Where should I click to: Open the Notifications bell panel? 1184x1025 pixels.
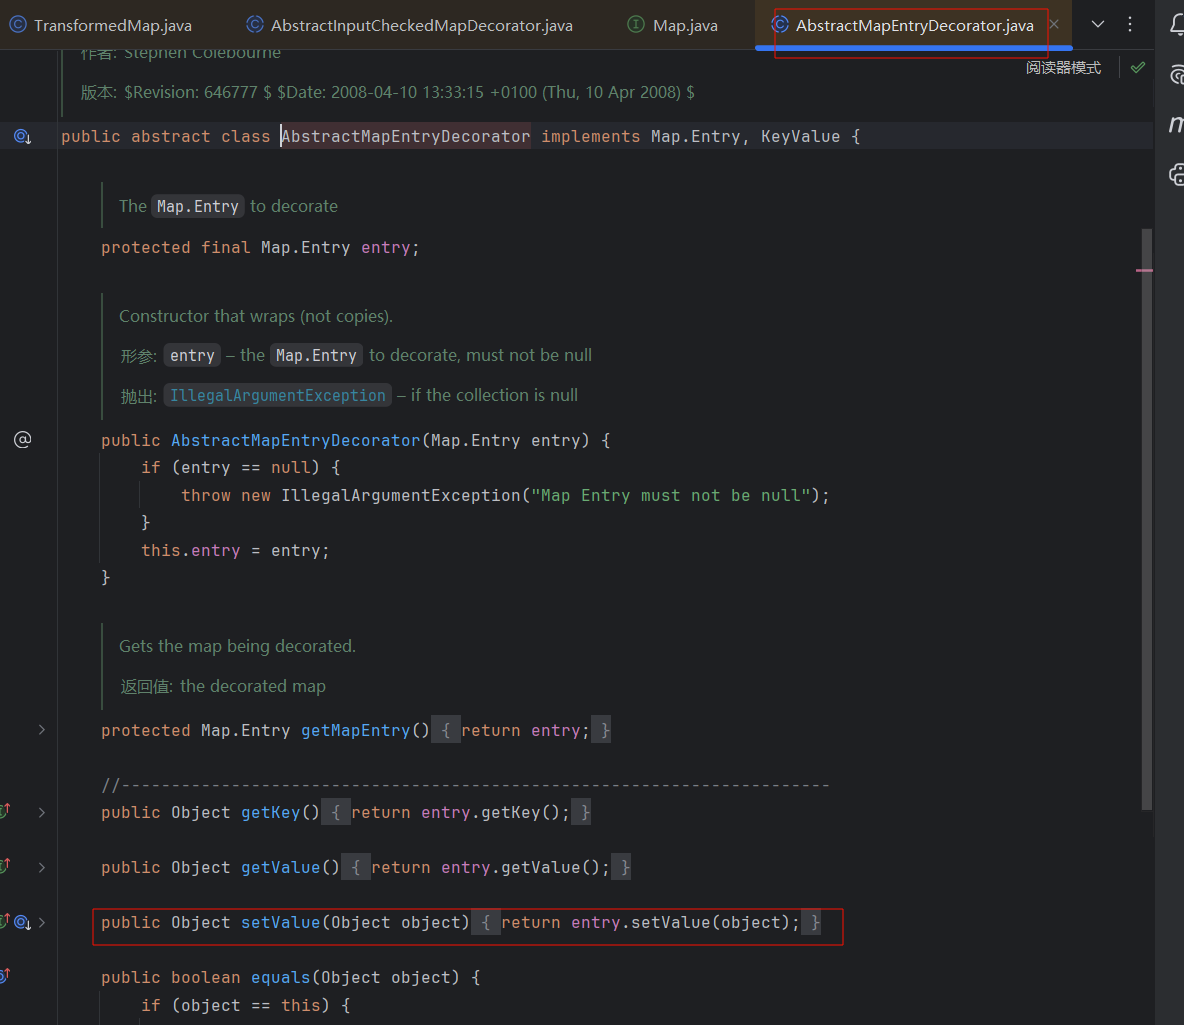pos(1176,25)
